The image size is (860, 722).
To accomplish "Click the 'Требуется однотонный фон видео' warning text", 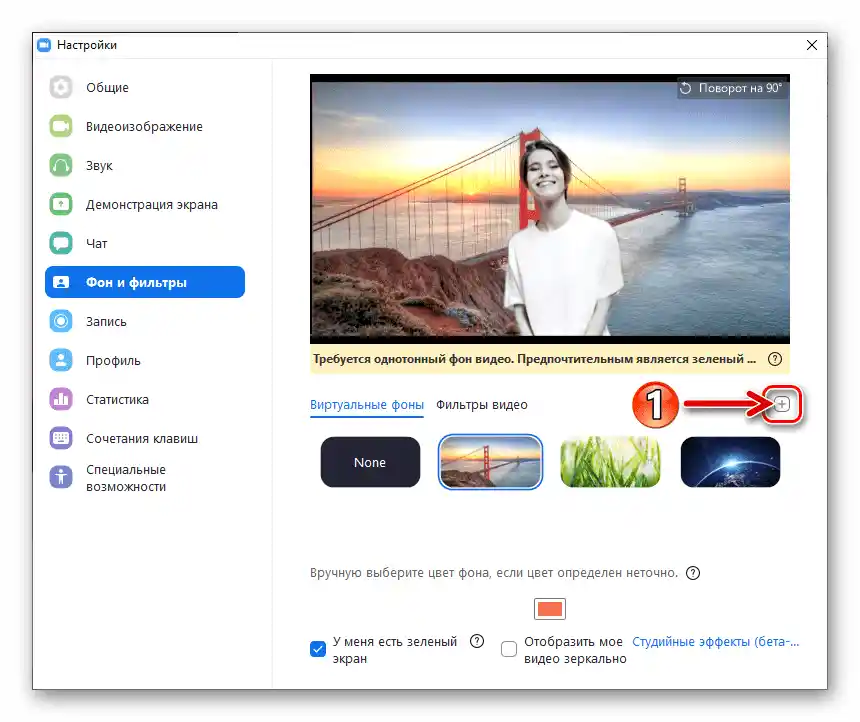I will coord(534,359).
